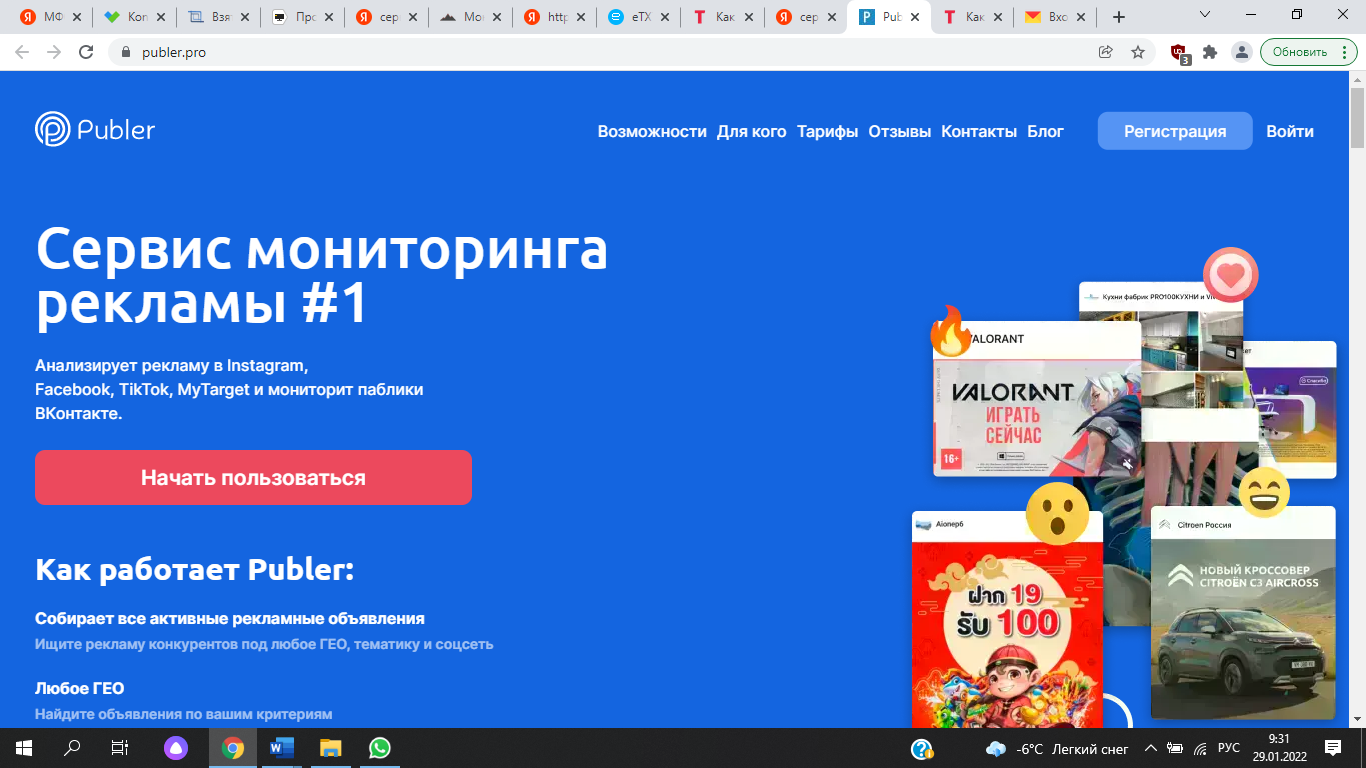The height and width of the screenshot is (768, 1366).
Task: Open Контакты menu item
Action: (x=979, y=131)
